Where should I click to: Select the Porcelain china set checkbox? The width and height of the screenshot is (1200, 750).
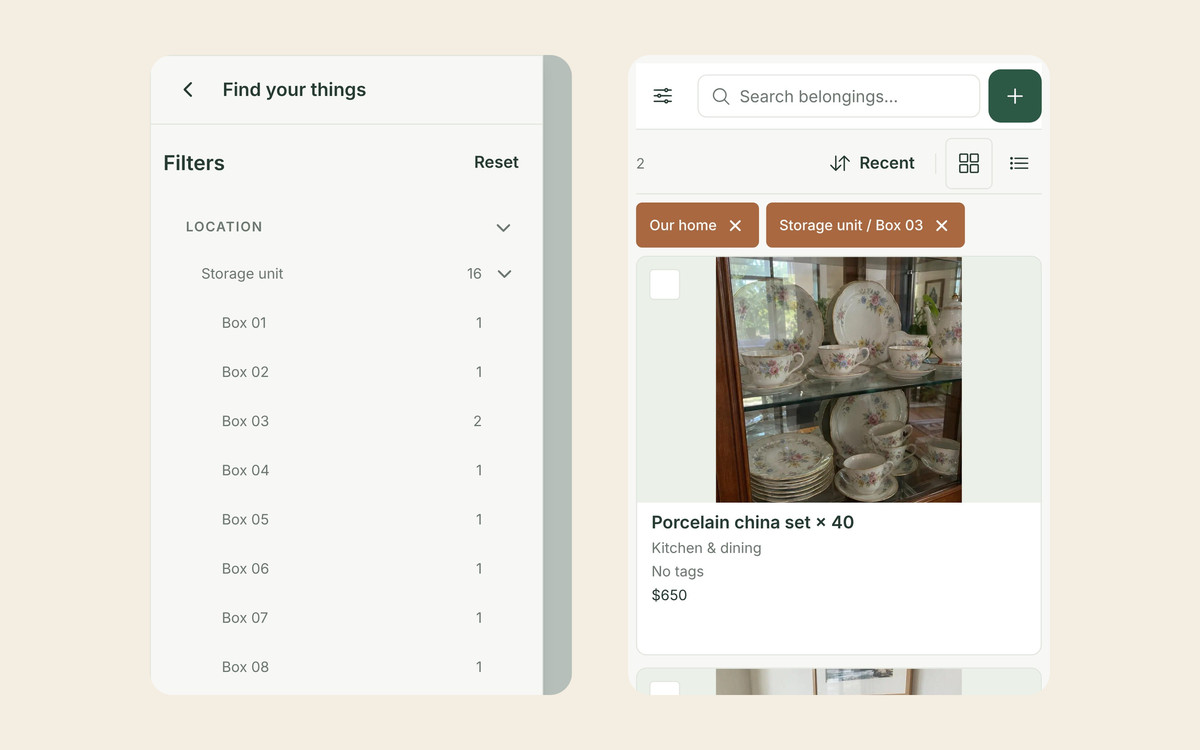click(665, 284)
